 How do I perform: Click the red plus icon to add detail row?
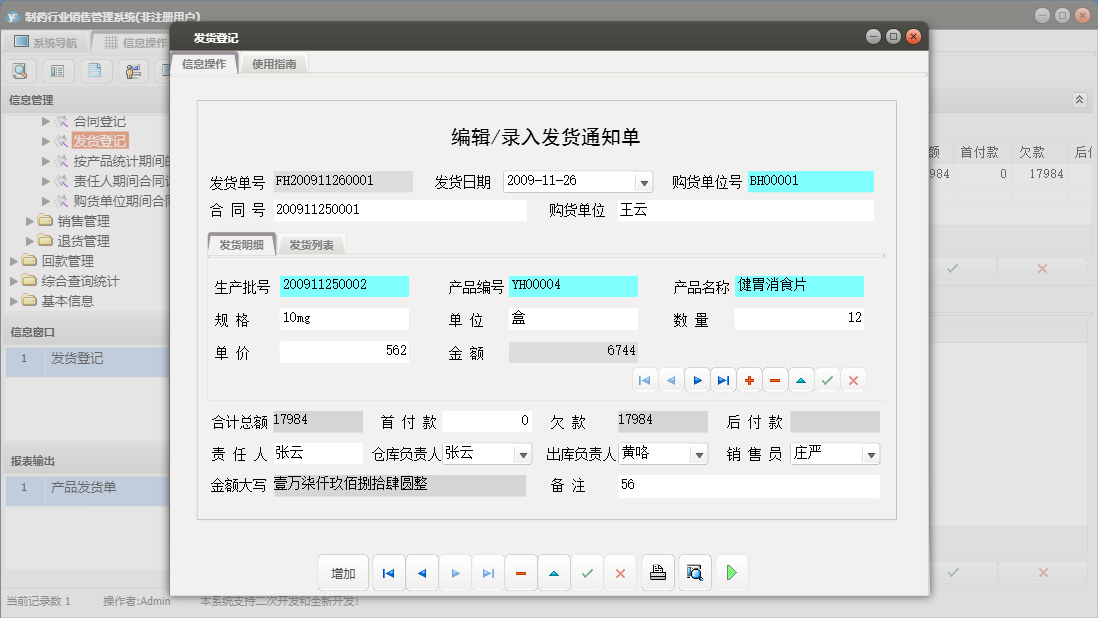[750, 380]
